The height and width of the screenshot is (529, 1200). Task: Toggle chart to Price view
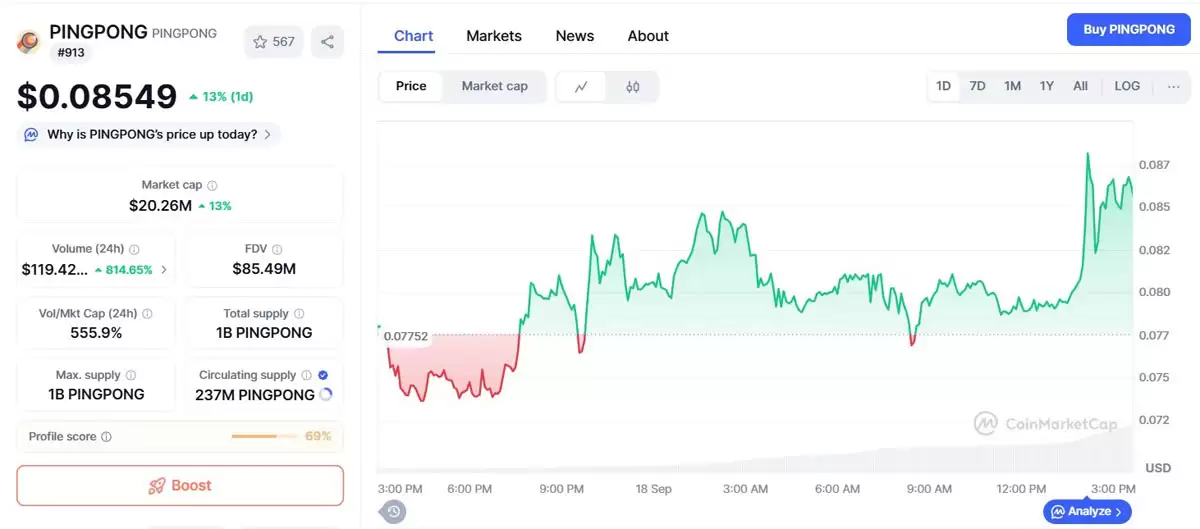(411, 86)
